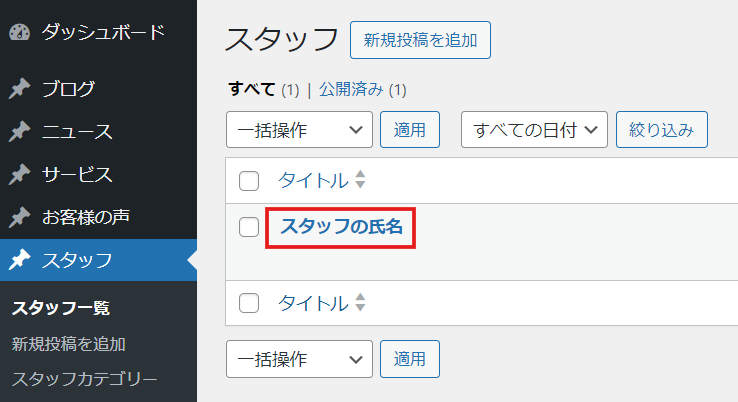The width and height of the screenshot is (738, 402).
Task: Tick the checkbox for スタッフの氏名 row
Action: pyautogui.click(x=249, y=227)
